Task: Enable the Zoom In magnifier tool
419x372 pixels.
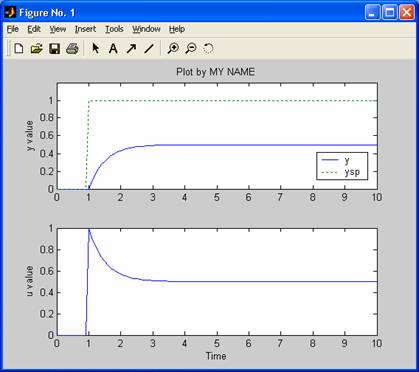Action: [173, 49]
